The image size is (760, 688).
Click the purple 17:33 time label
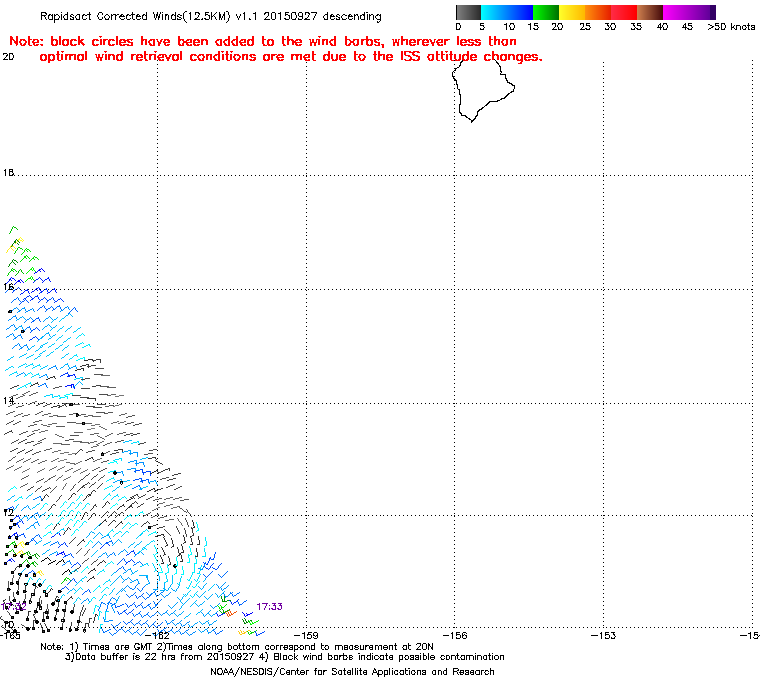tap(269, 607)
